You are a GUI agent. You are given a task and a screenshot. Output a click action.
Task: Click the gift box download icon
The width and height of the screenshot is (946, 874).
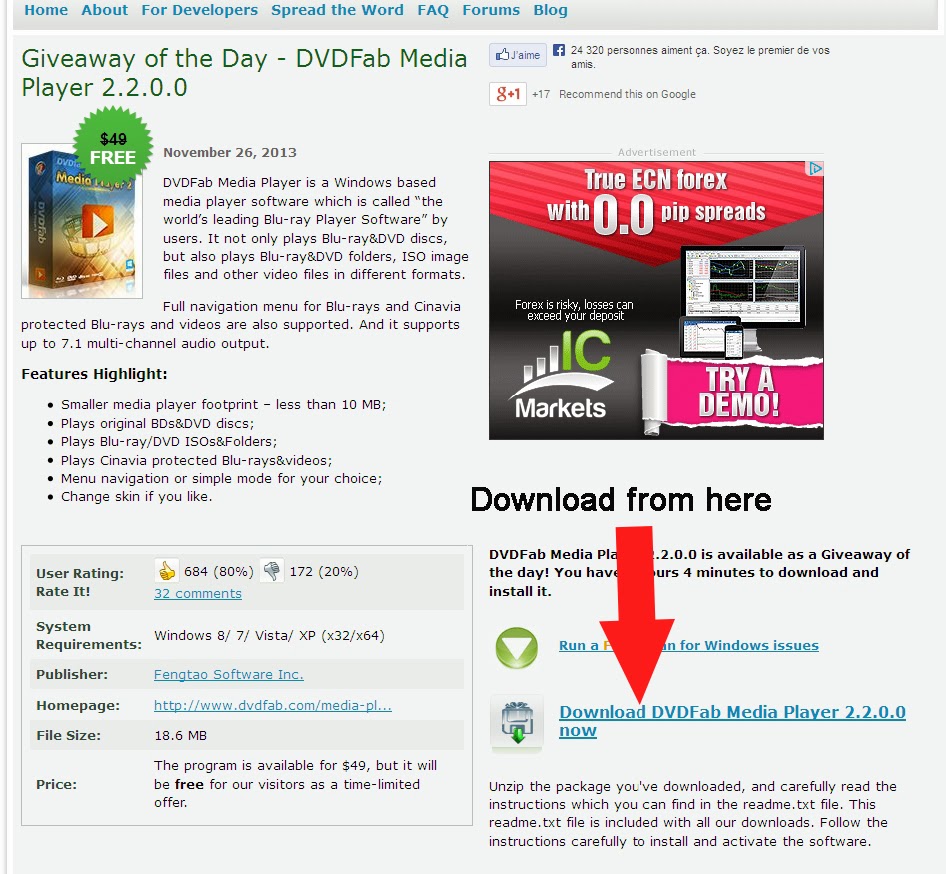pos(517,723)
